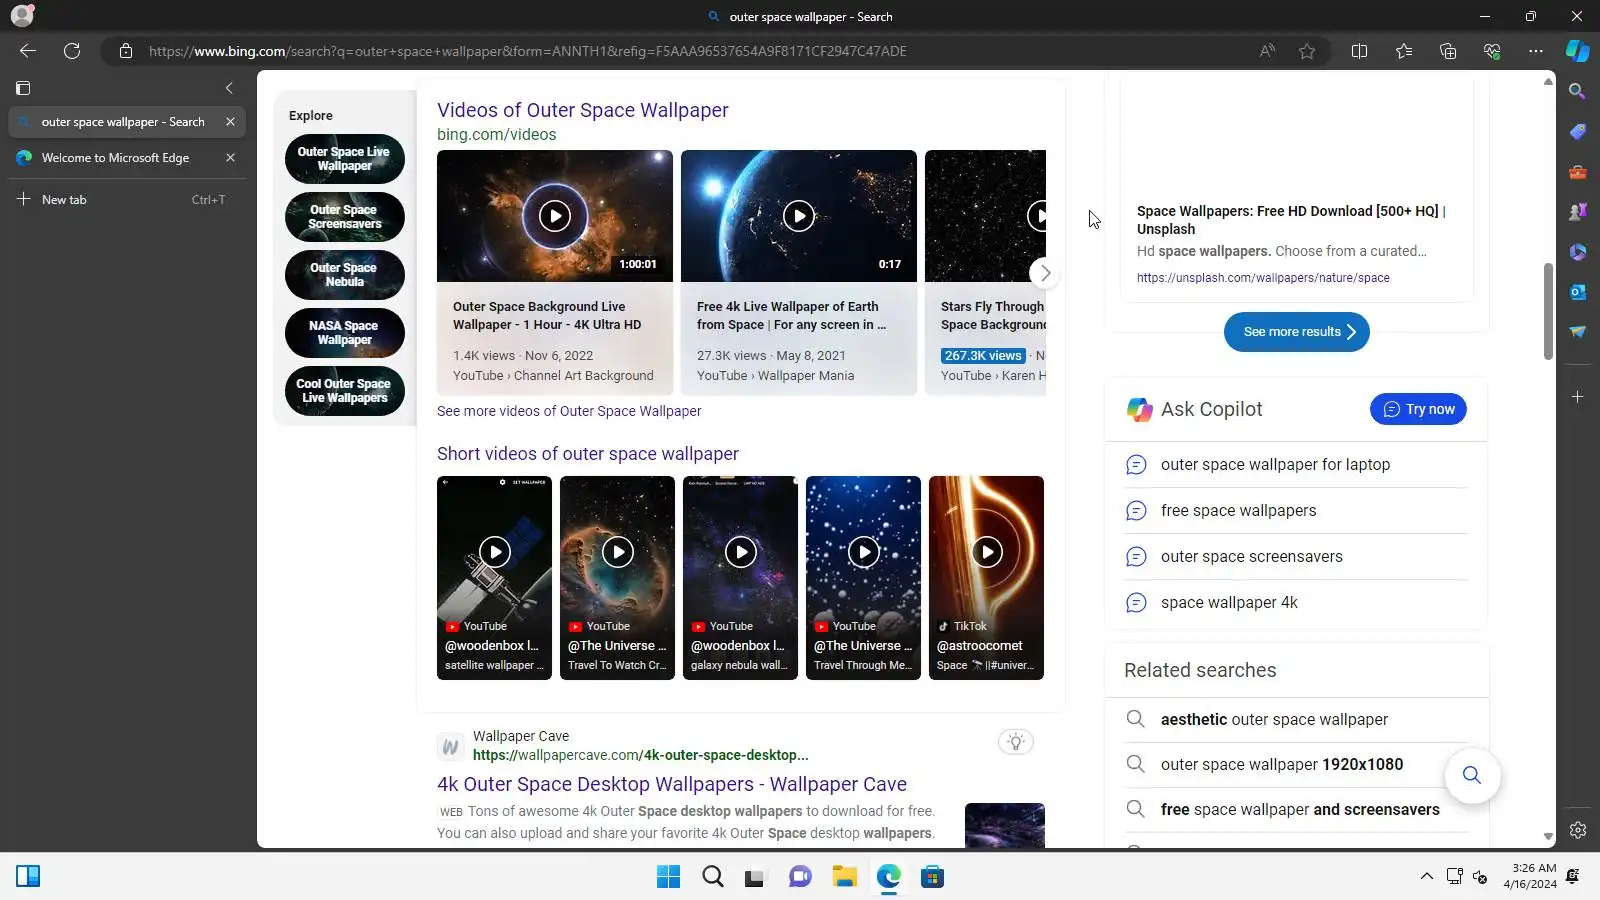Screen dimensions: 1600x900
Task: Ask Copilot: space wallpaper 4k
Action: coord(1297,603)
